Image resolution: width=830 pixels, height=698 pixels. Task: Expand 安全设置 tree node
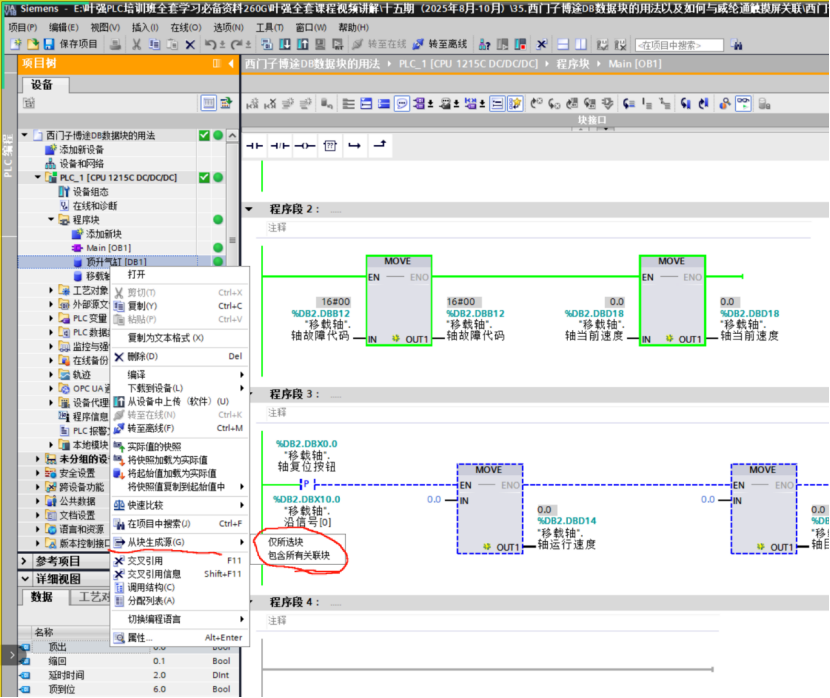pyautogui.click(x=38, y=473)
